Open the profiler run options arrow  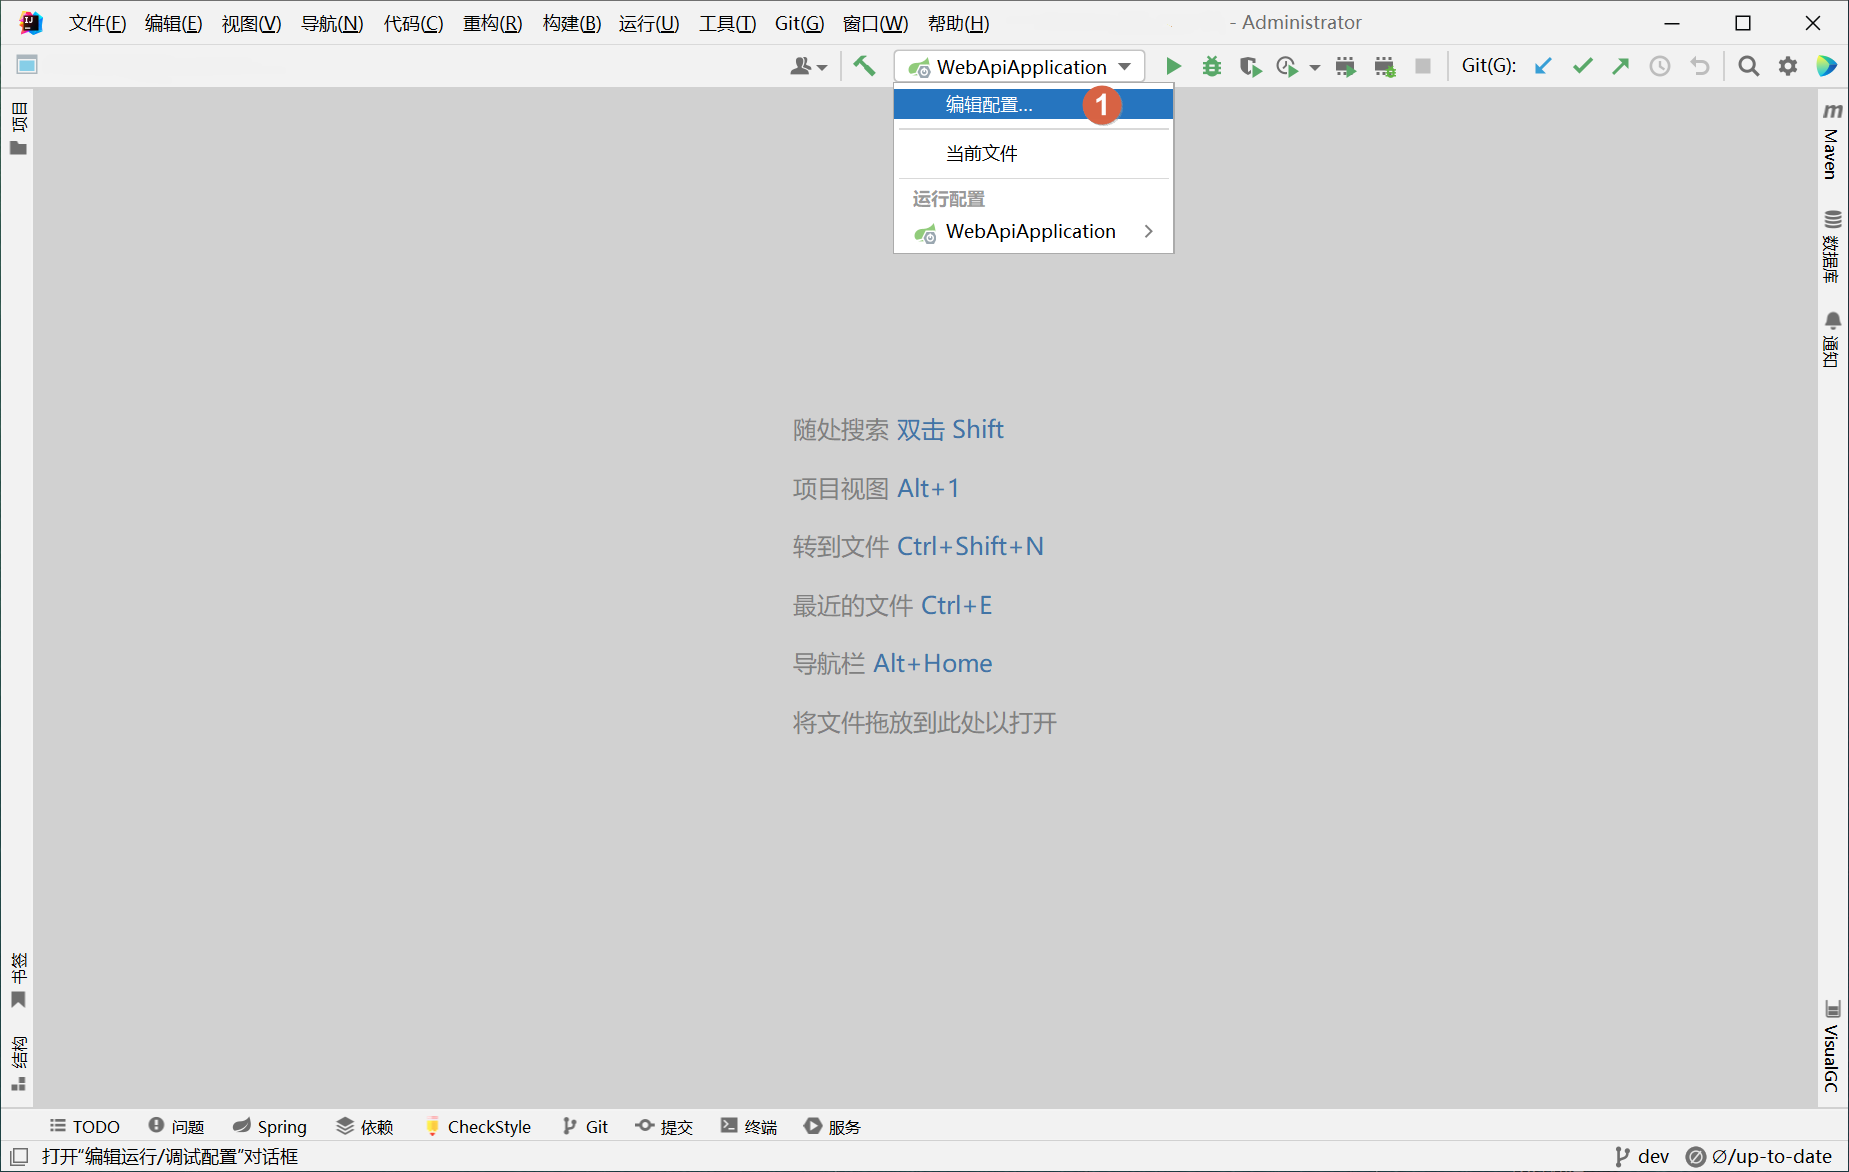tap(1315, 68)
